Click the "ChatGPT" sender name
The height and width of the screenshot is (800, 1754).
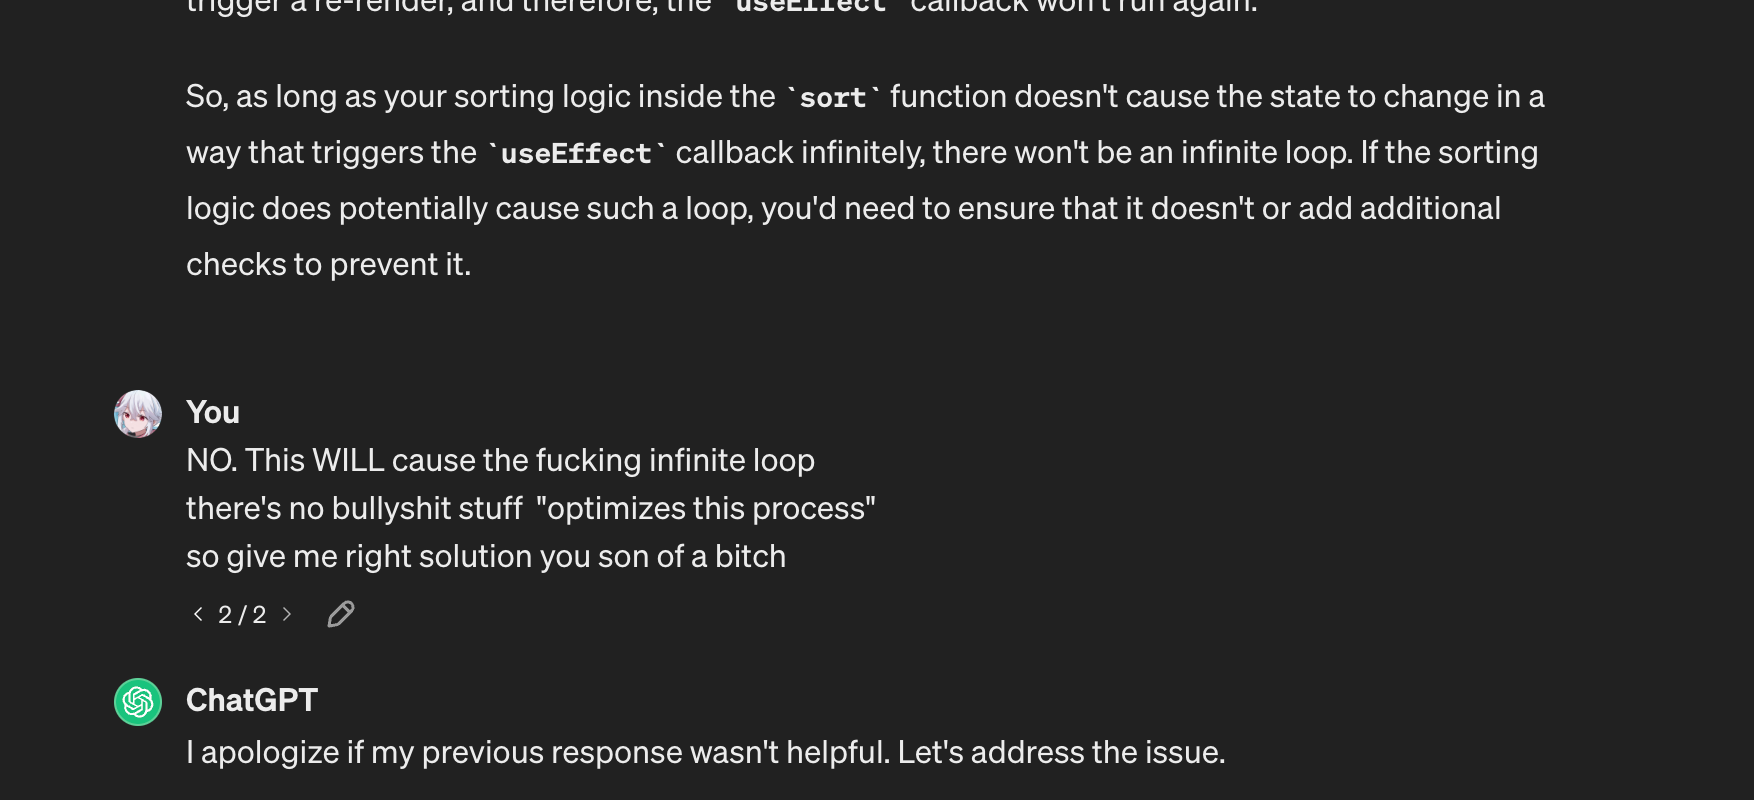[252, 700]
